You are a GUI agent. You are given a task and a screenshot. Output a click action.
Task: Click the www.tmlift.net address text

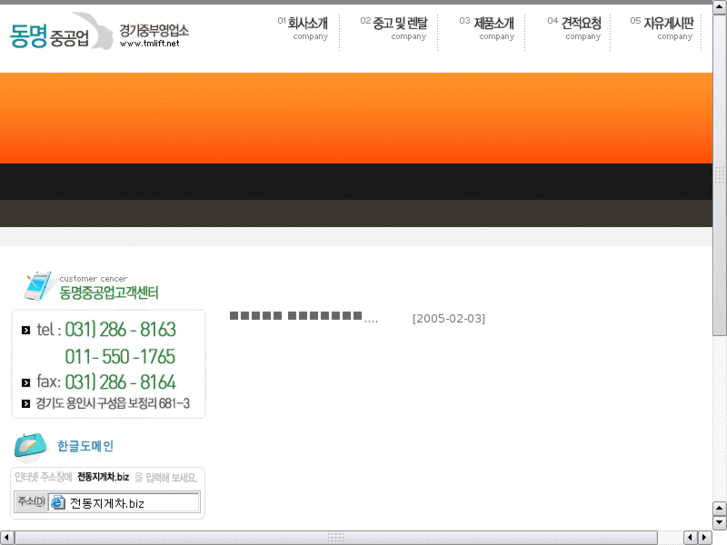click(149, 44)
